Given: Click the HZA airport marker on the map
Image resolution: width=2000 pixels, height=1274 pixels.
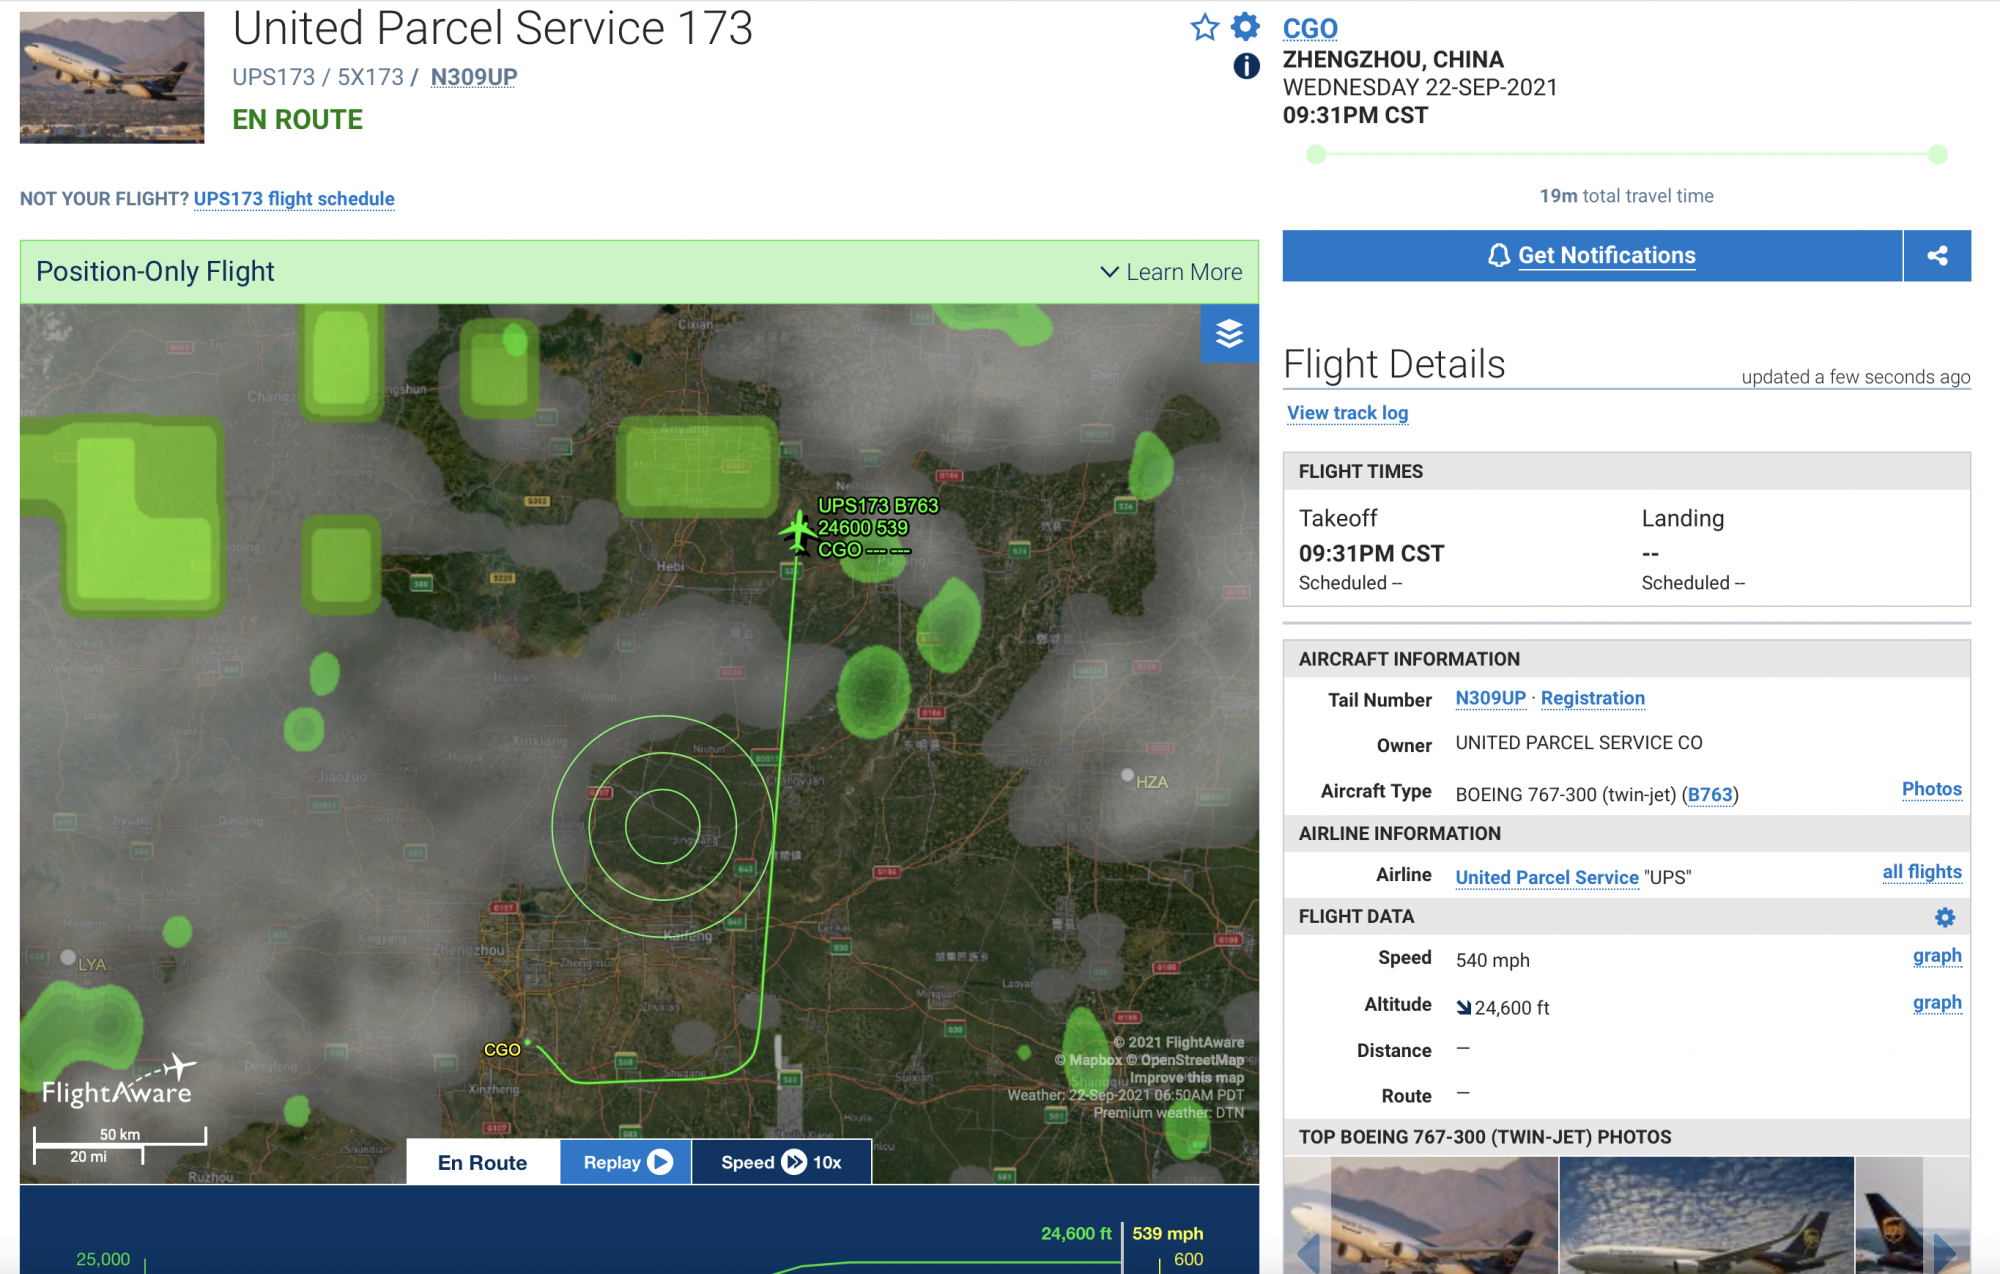Looking at the screenshot, I should pyautogui.click(x=1128, y=775).
